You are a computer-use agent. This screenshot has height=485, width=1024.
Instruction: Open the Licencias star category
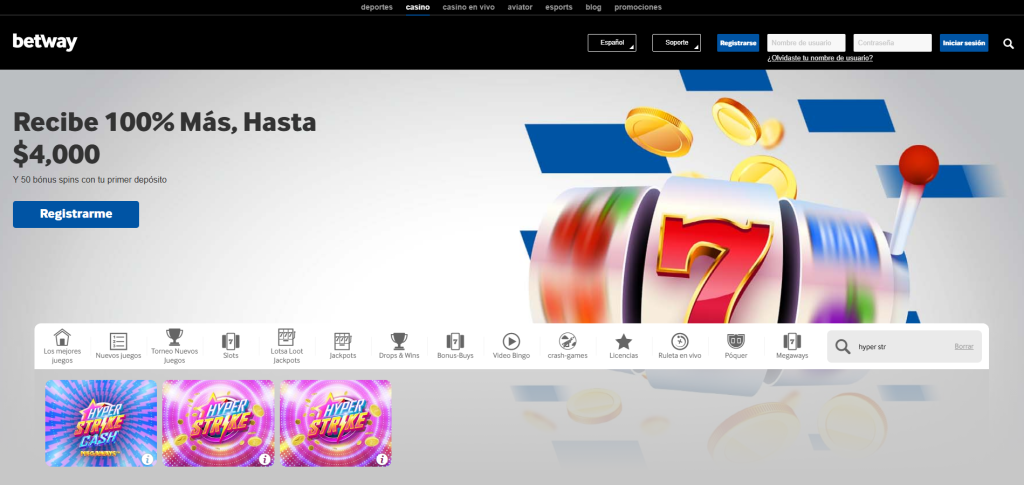624,346
